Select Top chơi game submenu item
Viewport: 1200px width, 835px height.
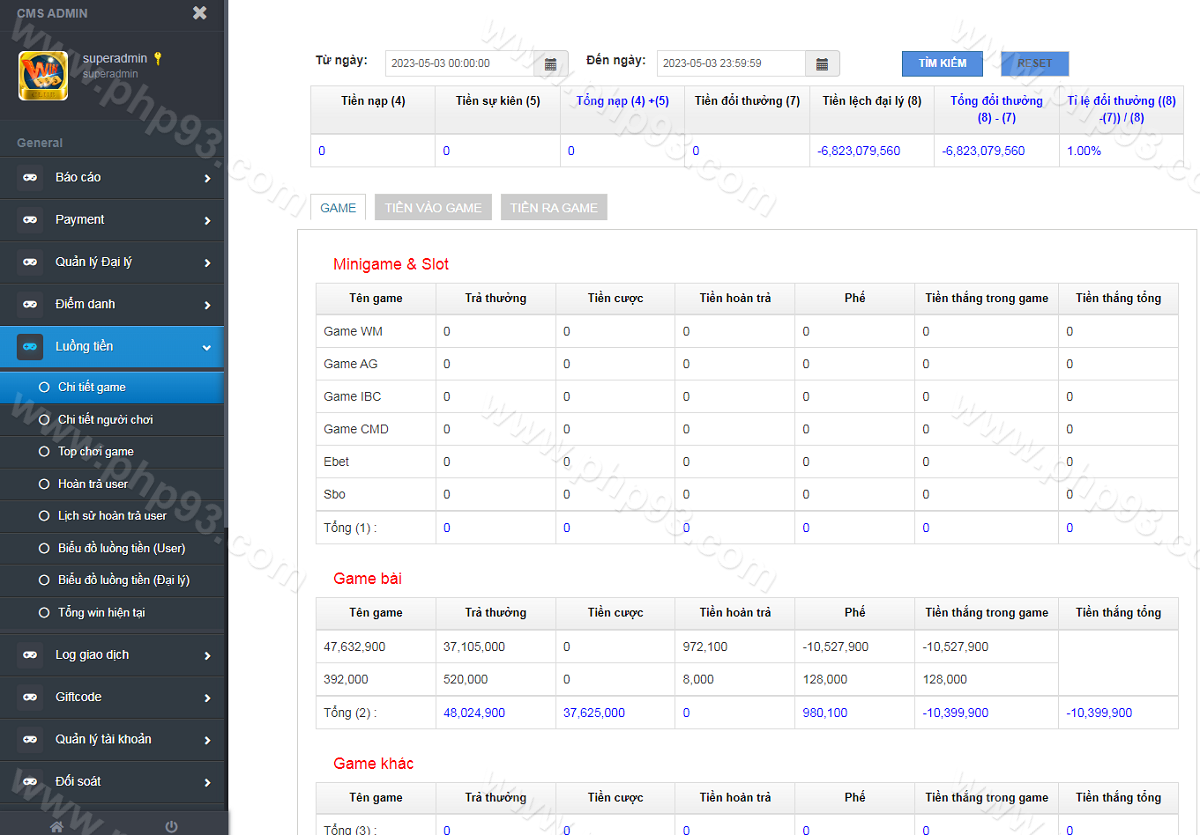pyautogui.click(x=95, y=452)
